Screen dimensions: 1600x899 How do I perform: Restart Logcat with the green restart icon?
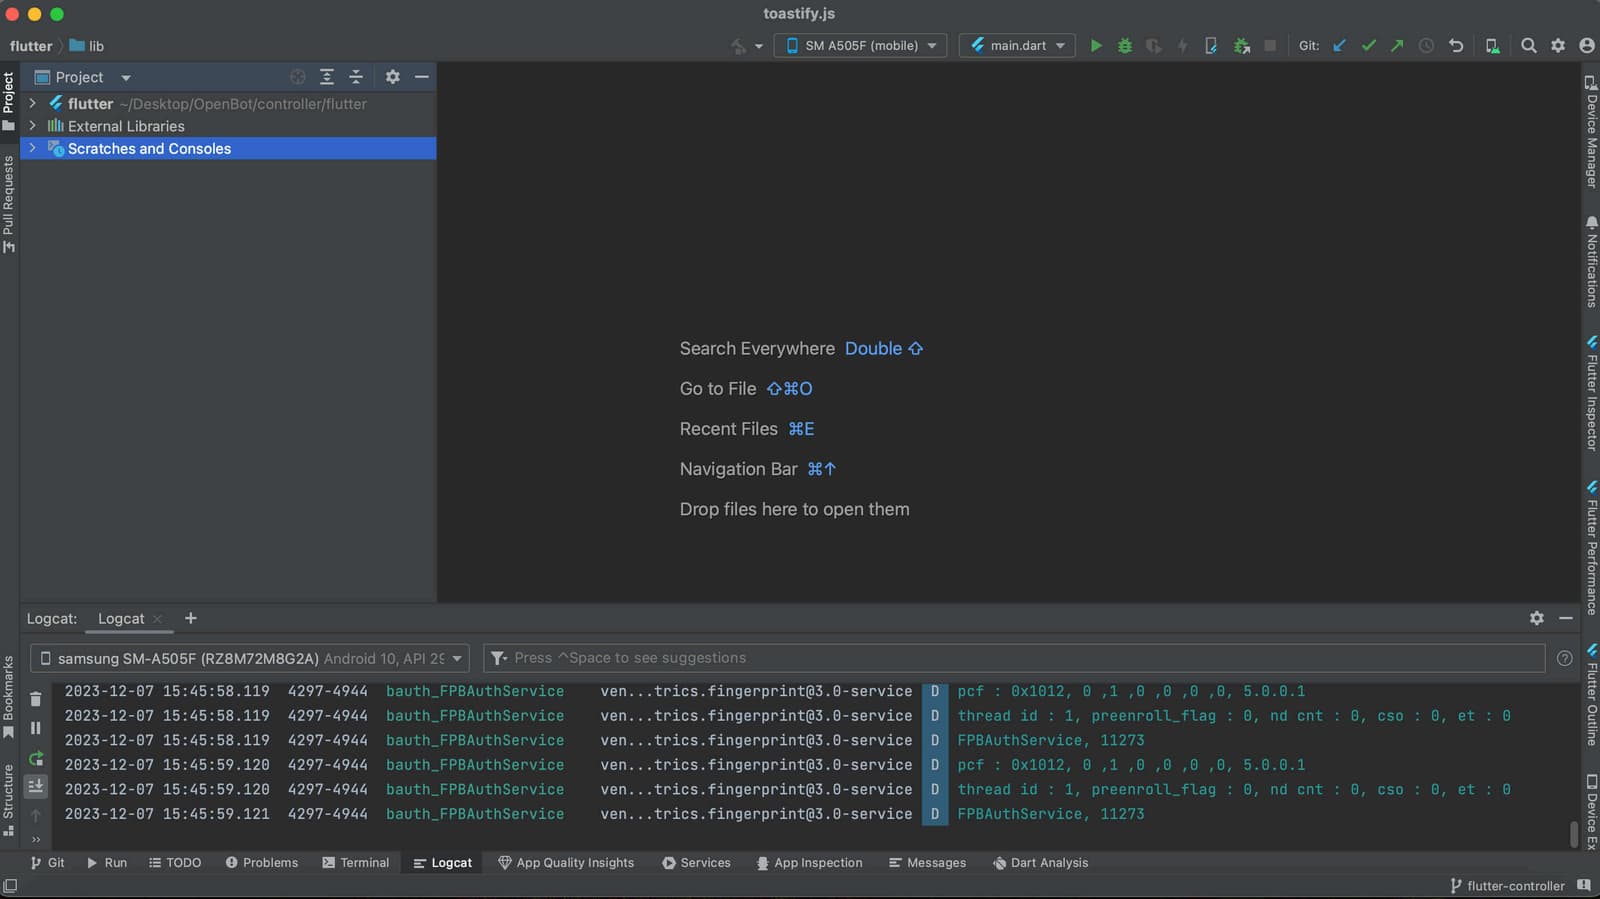(36, 758)
